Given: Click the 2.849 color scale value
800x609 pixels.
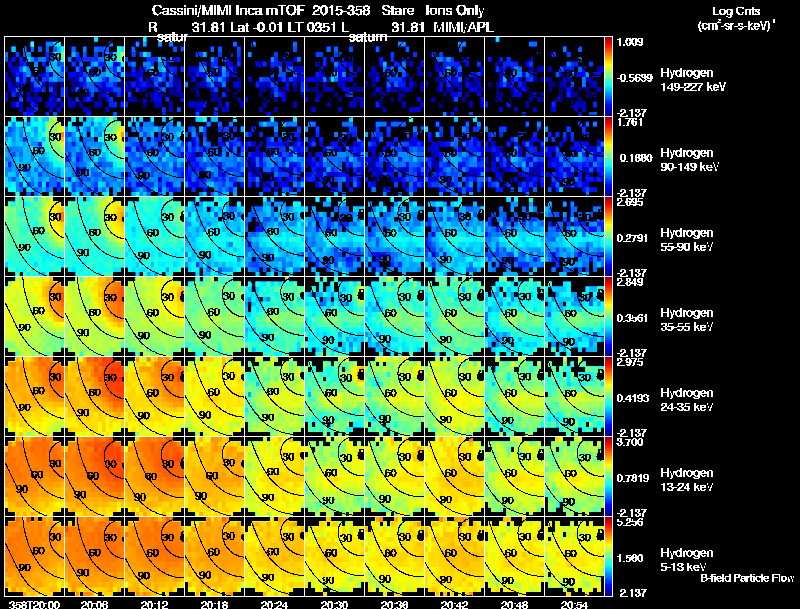Looking at the screenshot, I should (630, 282).
